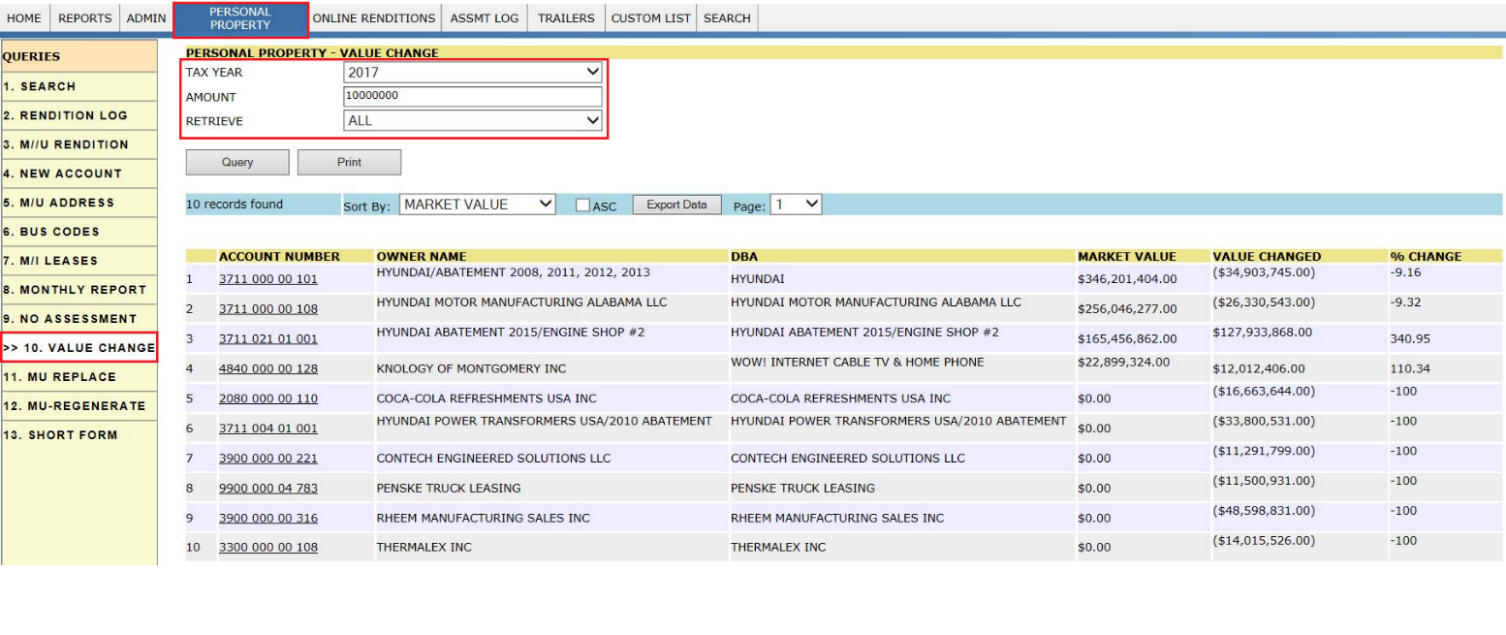The height and width of the screenshot is (635, 1506).
Task: Select 7. M/I LEASES query
Action: [79, 261]
